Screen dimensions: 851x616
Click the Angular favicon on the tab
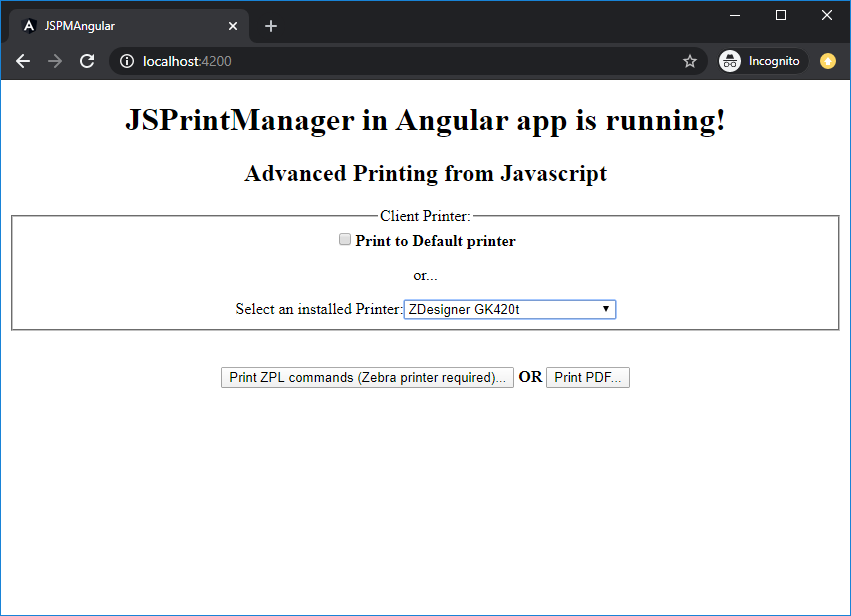[29, 26]
